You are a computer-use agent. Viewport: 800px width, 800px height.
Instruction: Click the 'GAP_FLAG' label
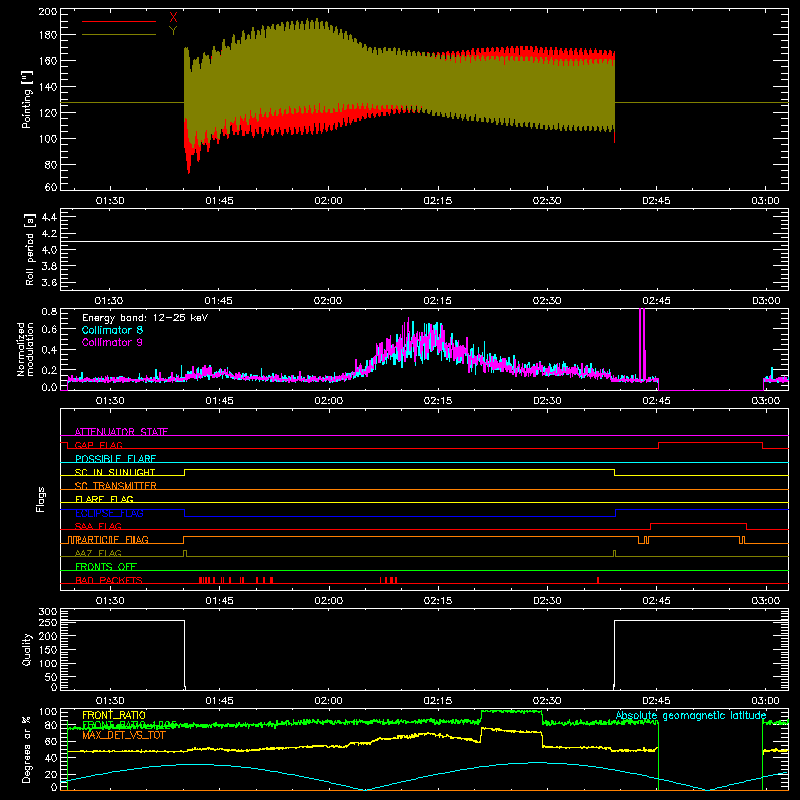tap(98, 445)
